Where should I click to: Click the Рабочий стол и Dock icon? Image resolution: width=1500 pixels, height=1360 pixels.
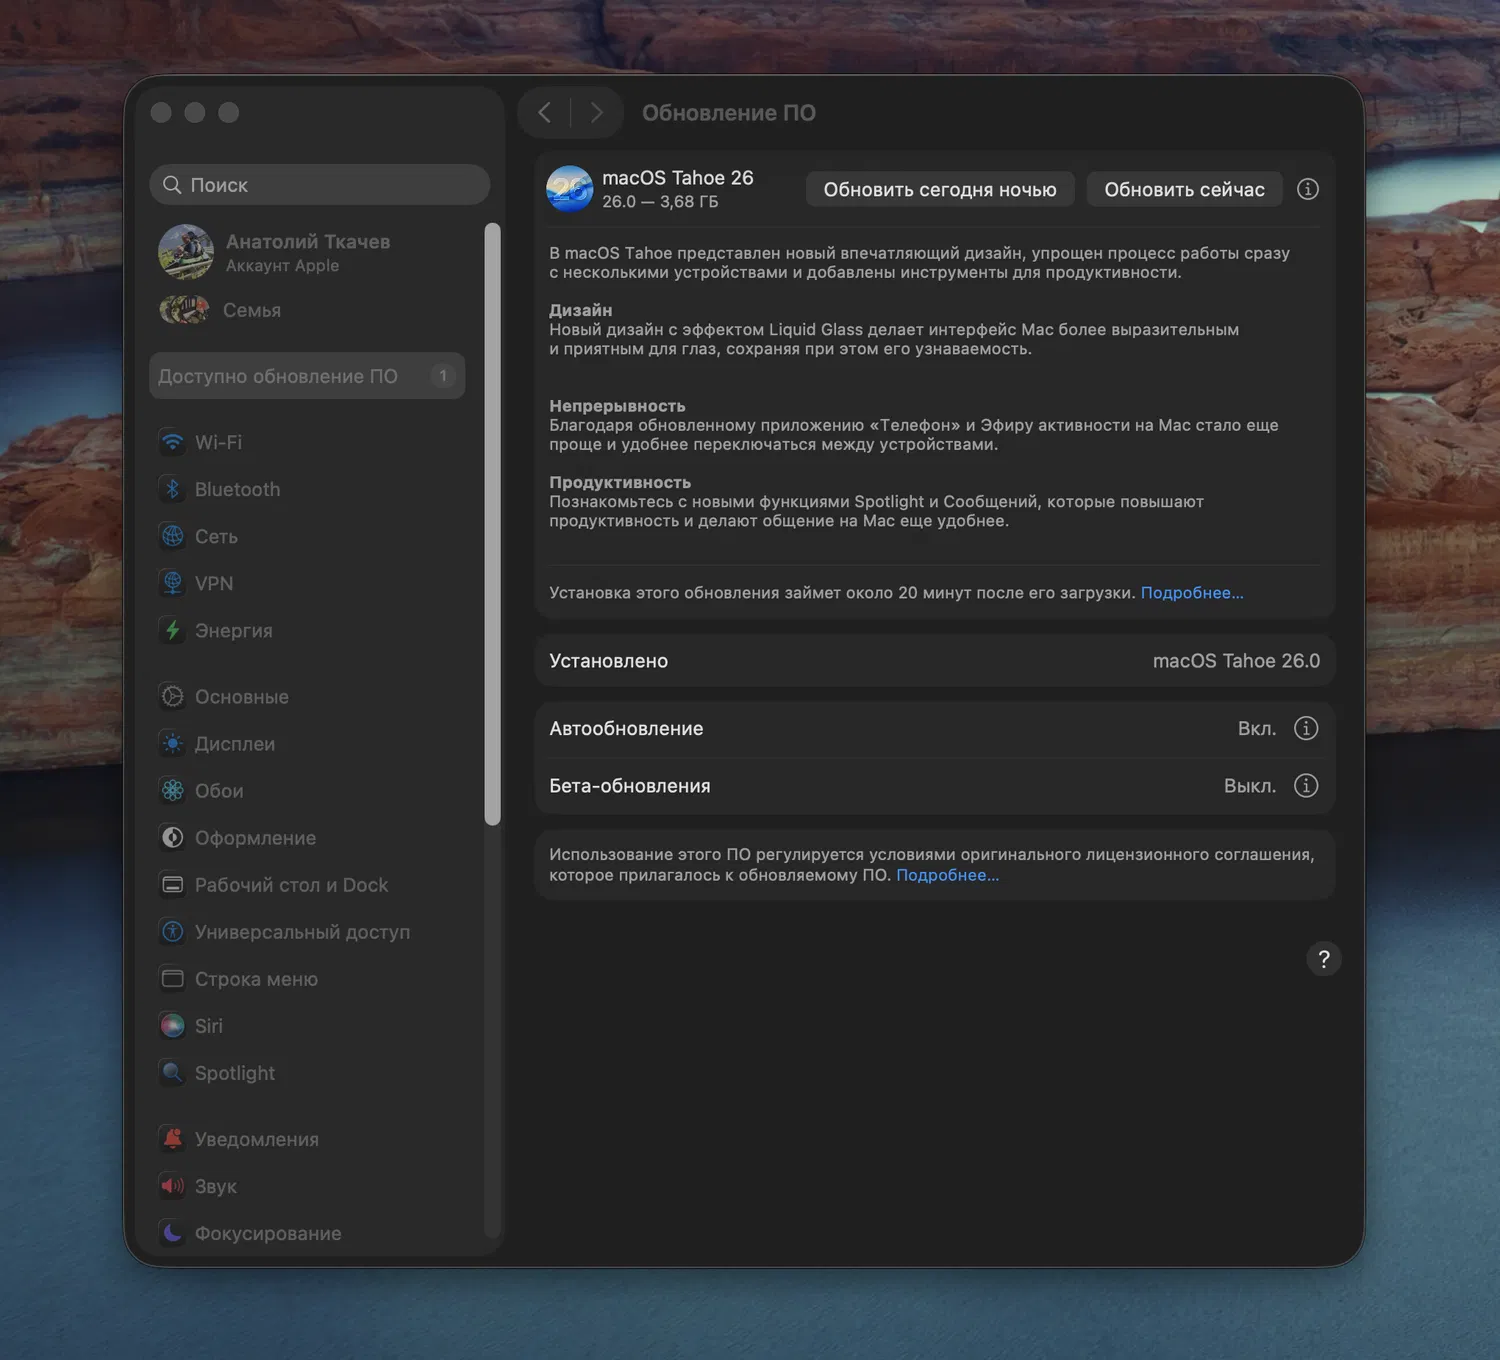(x=173, y=884)
